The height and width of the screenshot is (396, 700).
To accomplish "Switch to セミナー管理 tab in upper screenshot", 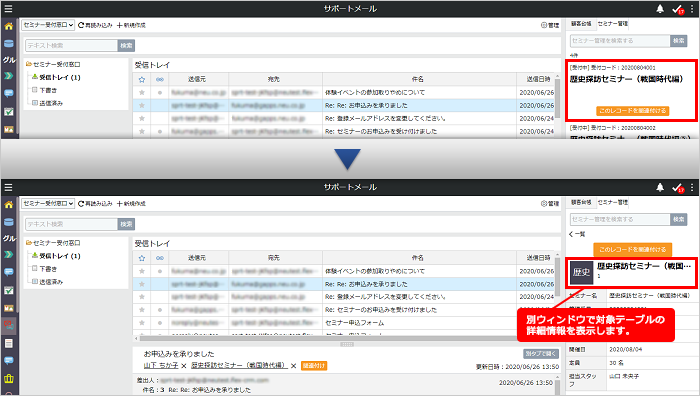I will pyautogui.click(x=612, y=24).
